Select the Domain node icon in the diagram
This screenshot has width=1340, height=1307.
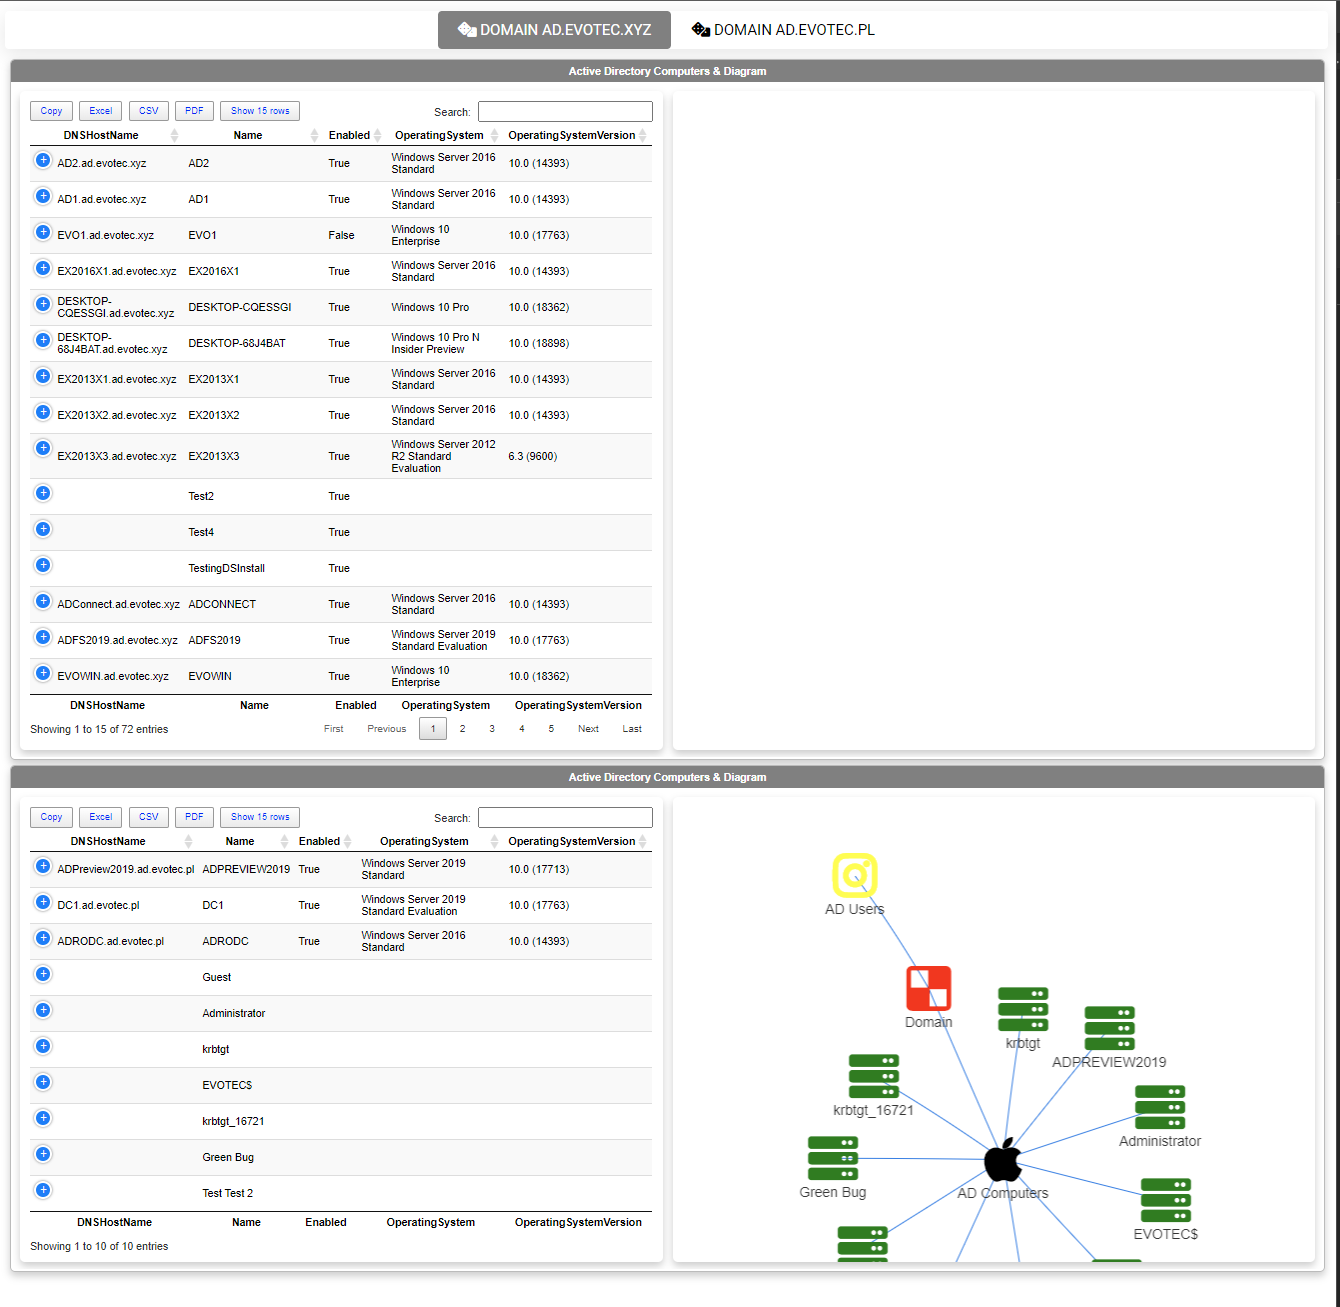pos(928,988)
